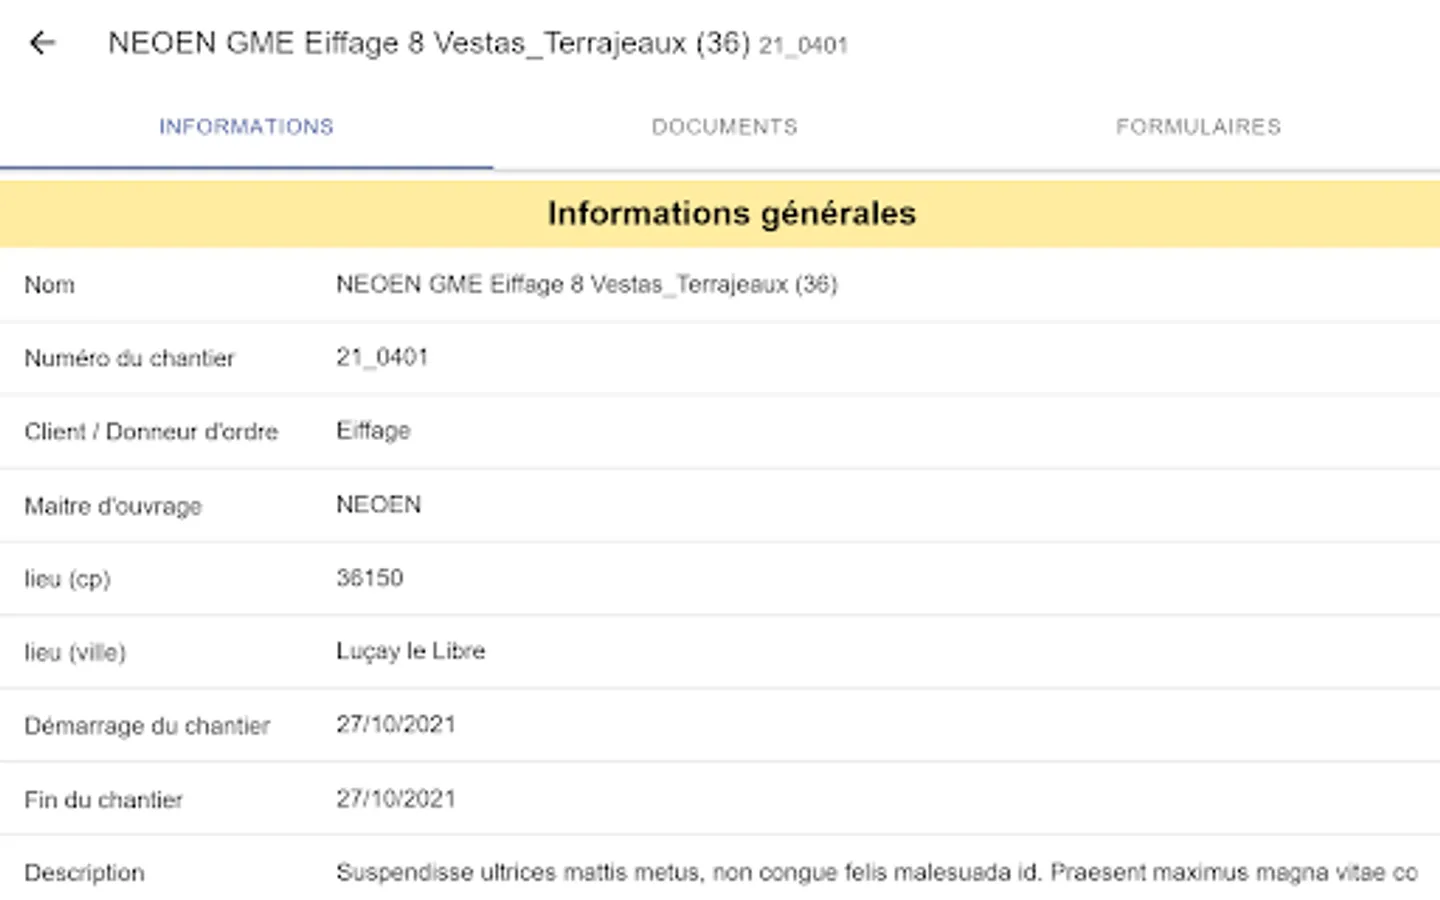Click the Nom row label
The height and width of the screenshot is (900, 1440).
49,285
